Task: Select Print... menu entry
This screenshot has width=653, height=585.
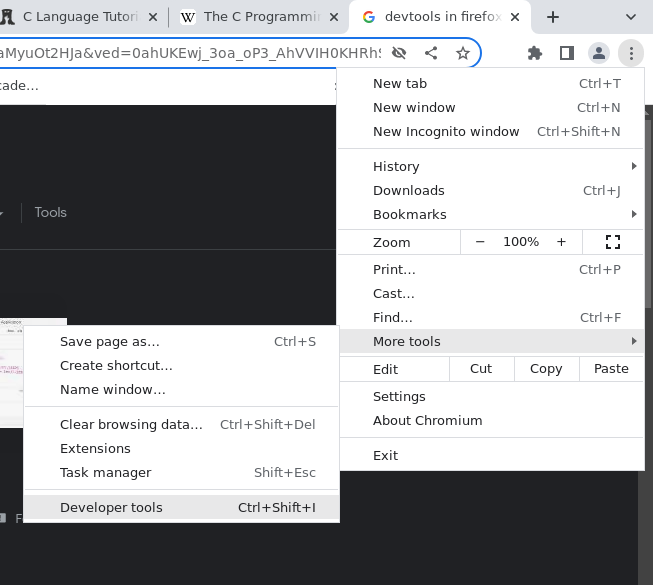Action: click(x=491, y=270)
